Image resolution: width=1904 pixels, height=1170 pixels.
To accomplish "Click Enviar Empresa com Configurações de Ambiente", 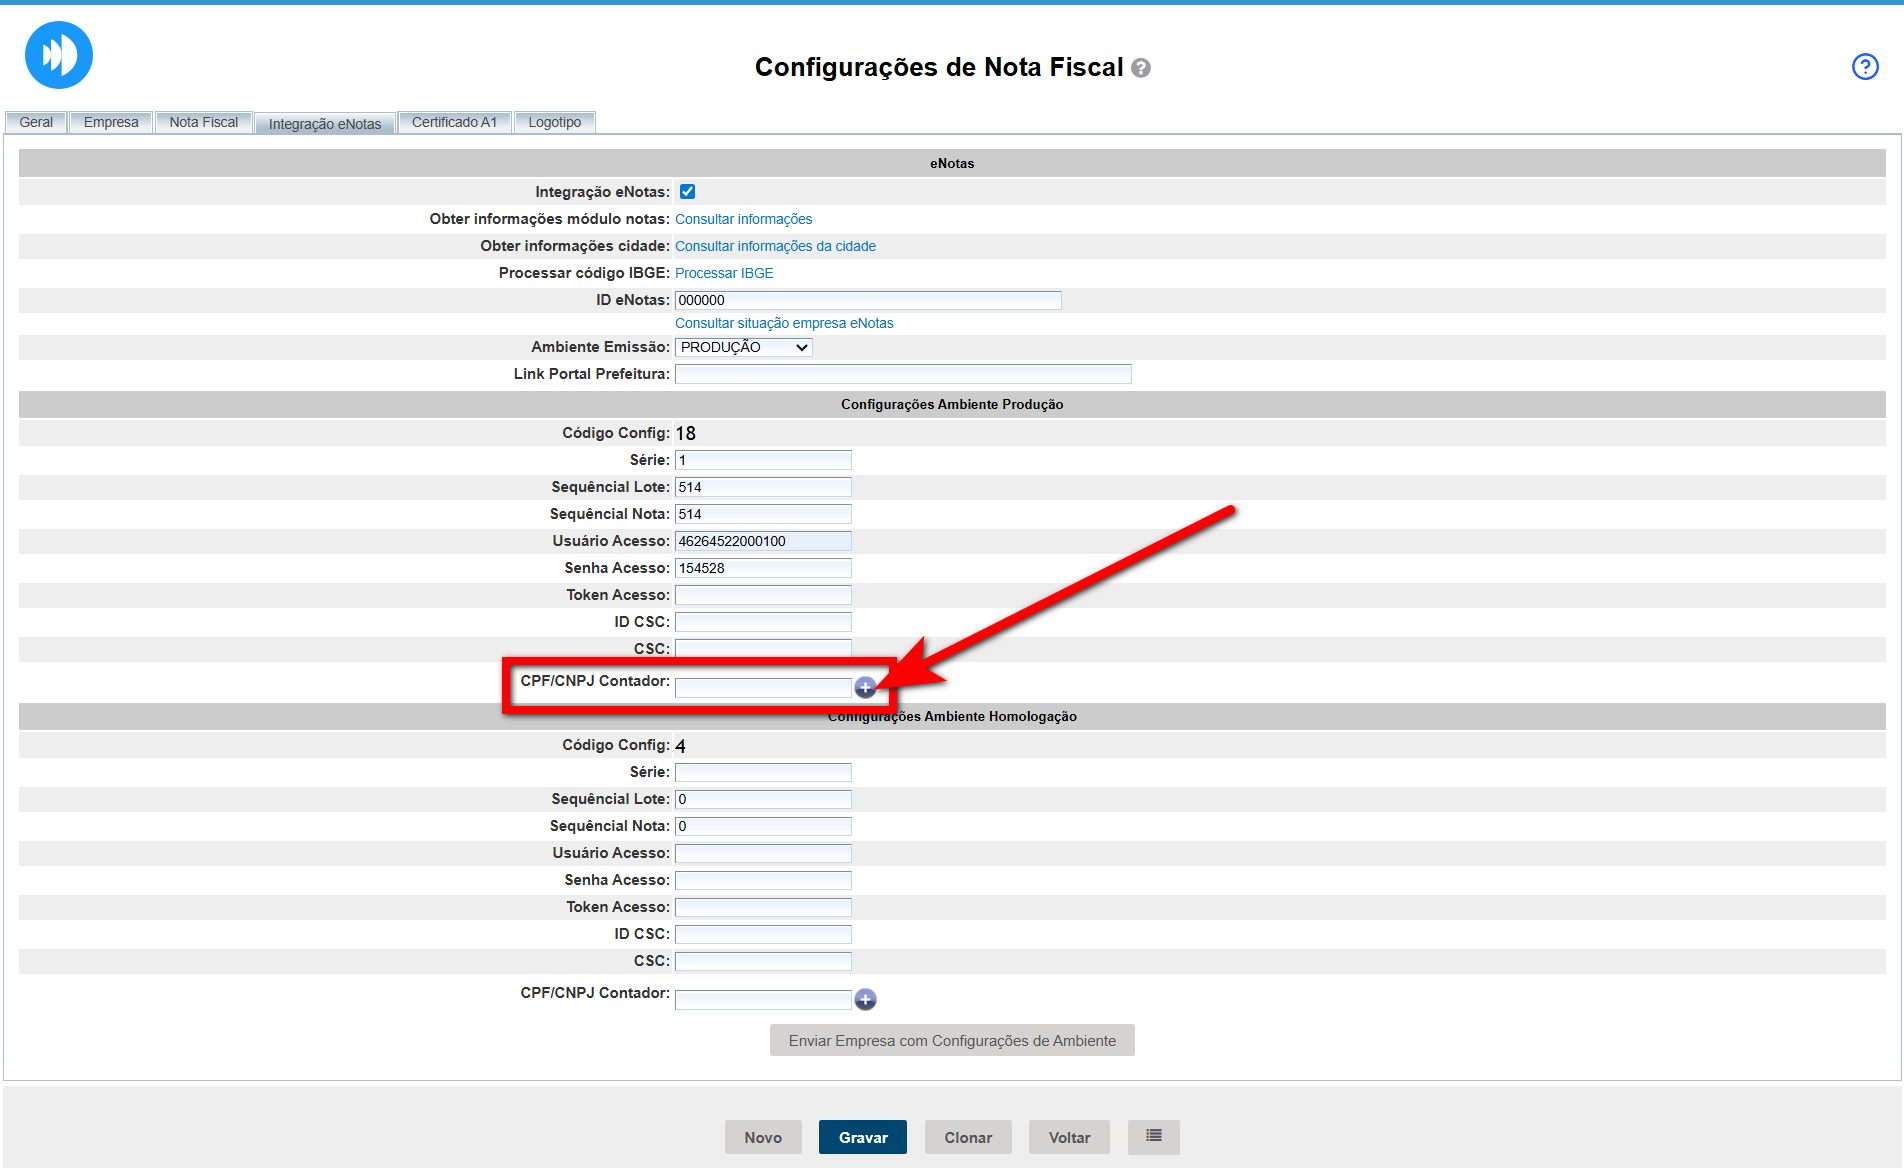I will tap(952, 1041).
